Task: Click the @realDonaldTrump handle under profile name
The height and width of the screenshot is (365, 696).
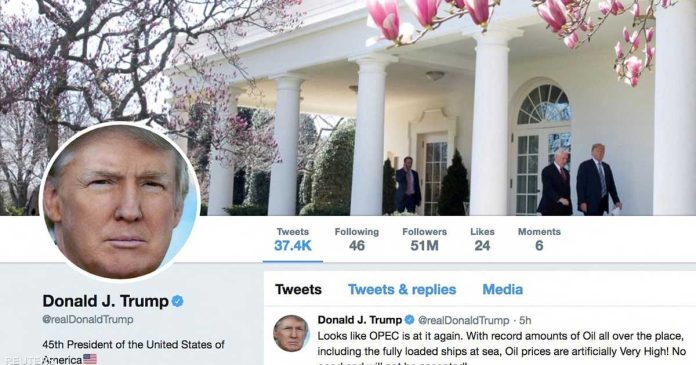Action: (x=87, y=319)
